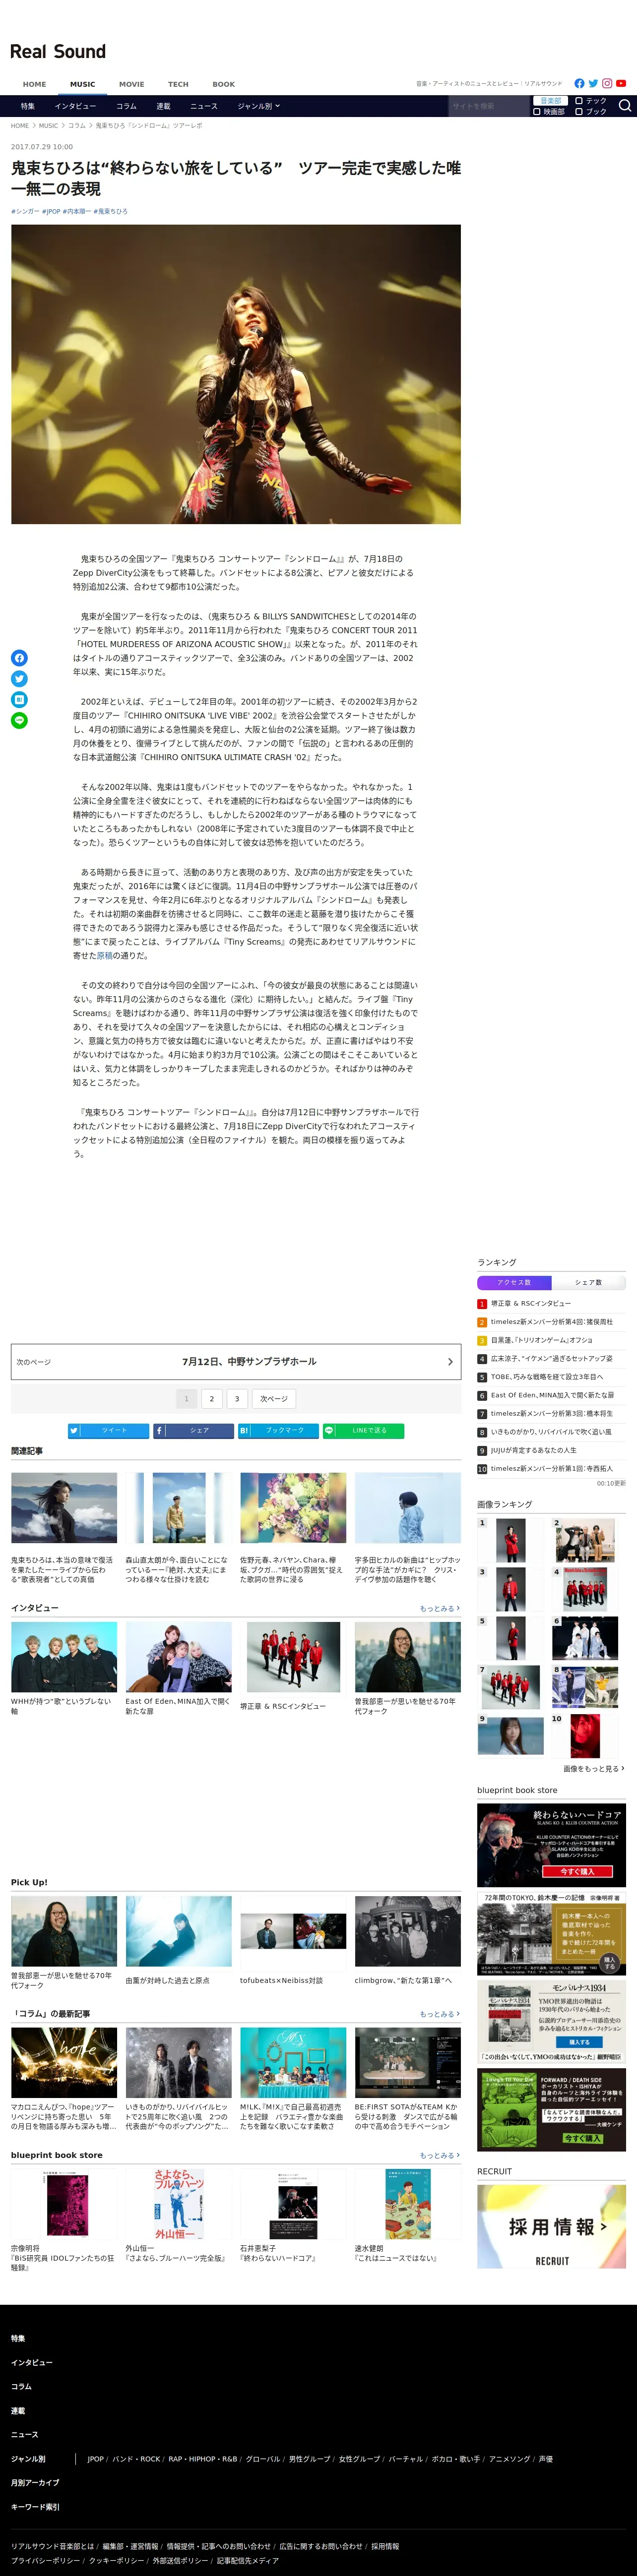
Task: Open the BOOK top tab
Action: click(224, 85)
